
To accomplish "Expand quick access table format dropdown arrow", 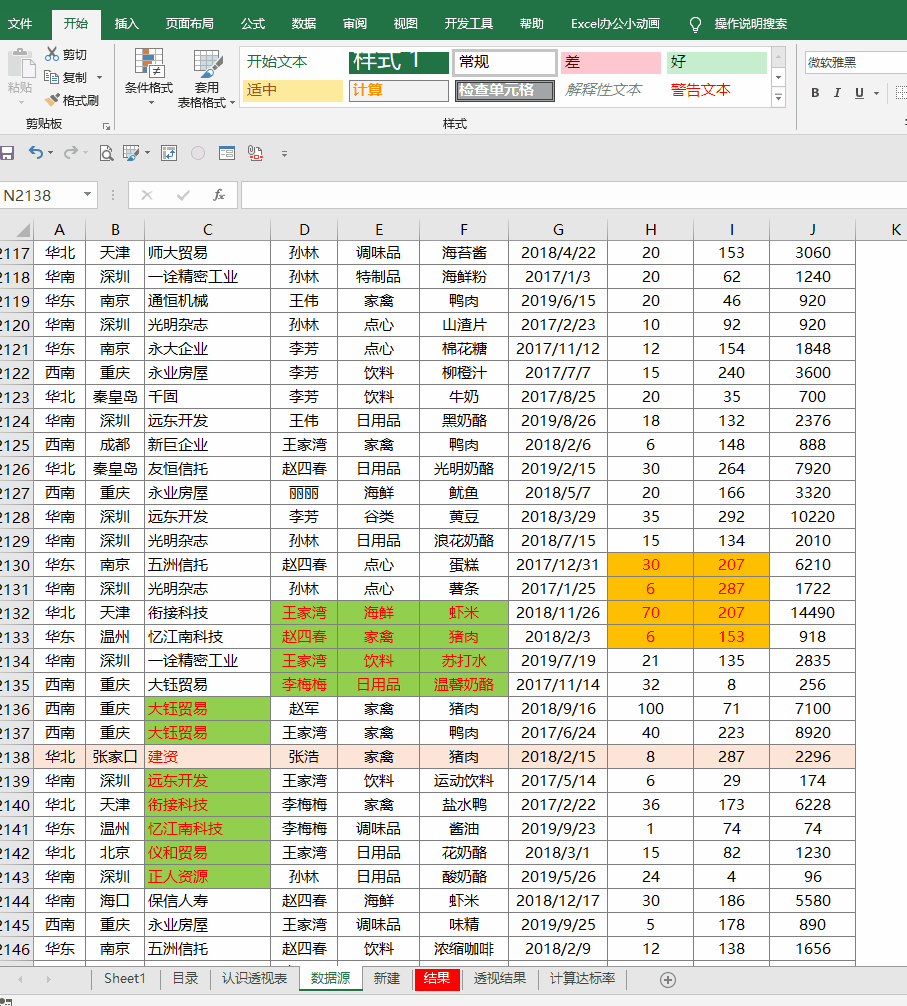I will pos(148,153).
